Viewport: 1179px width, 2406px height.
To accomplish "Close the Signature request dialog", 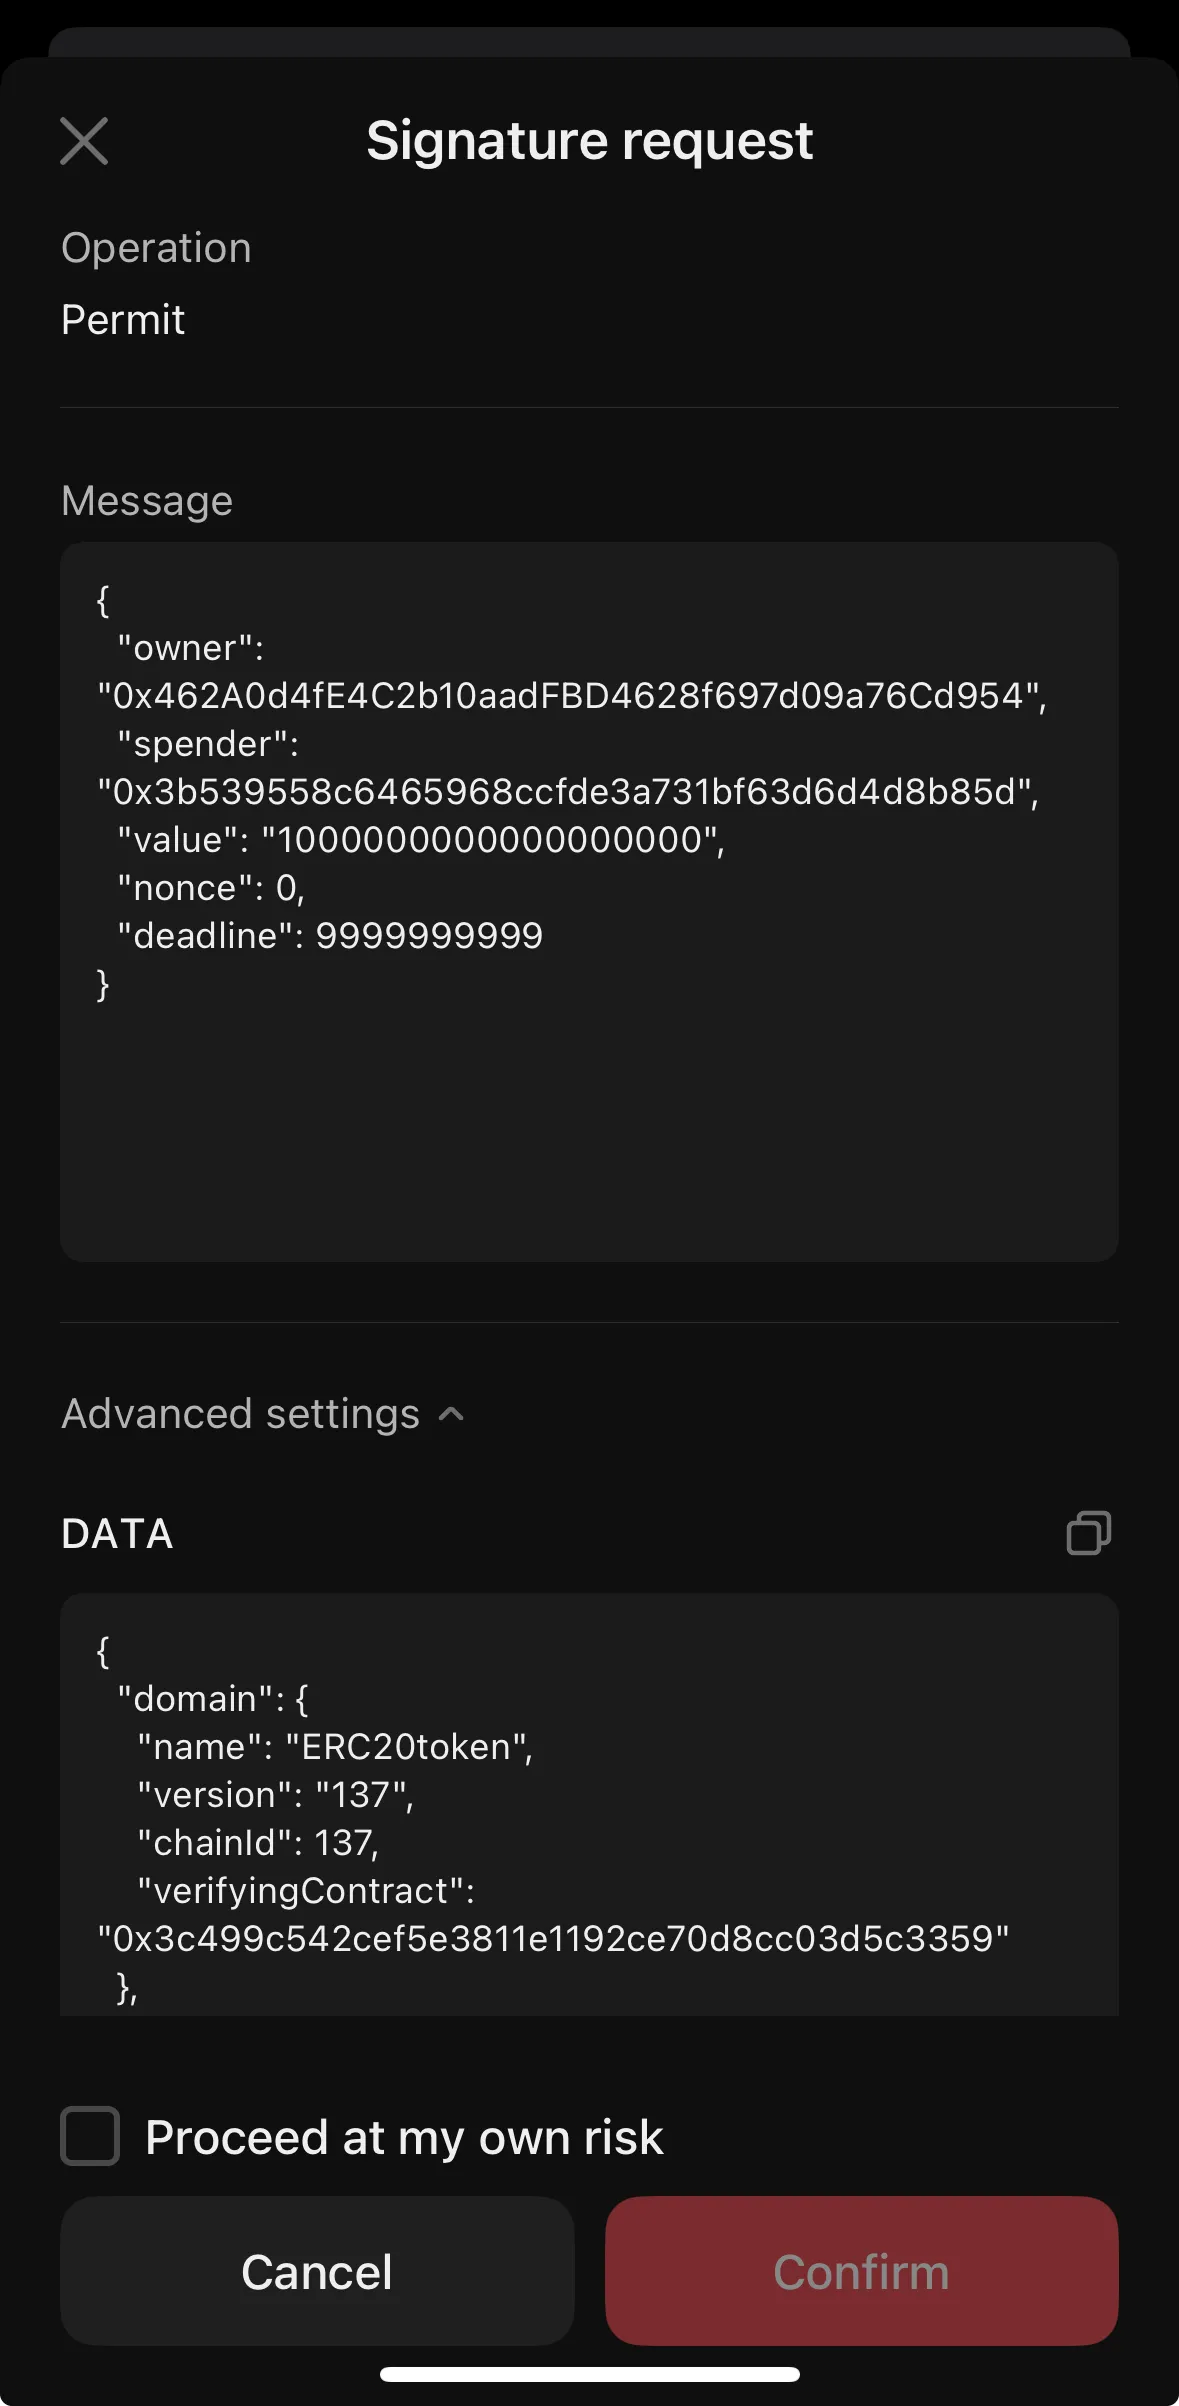I will pos(84,140).
